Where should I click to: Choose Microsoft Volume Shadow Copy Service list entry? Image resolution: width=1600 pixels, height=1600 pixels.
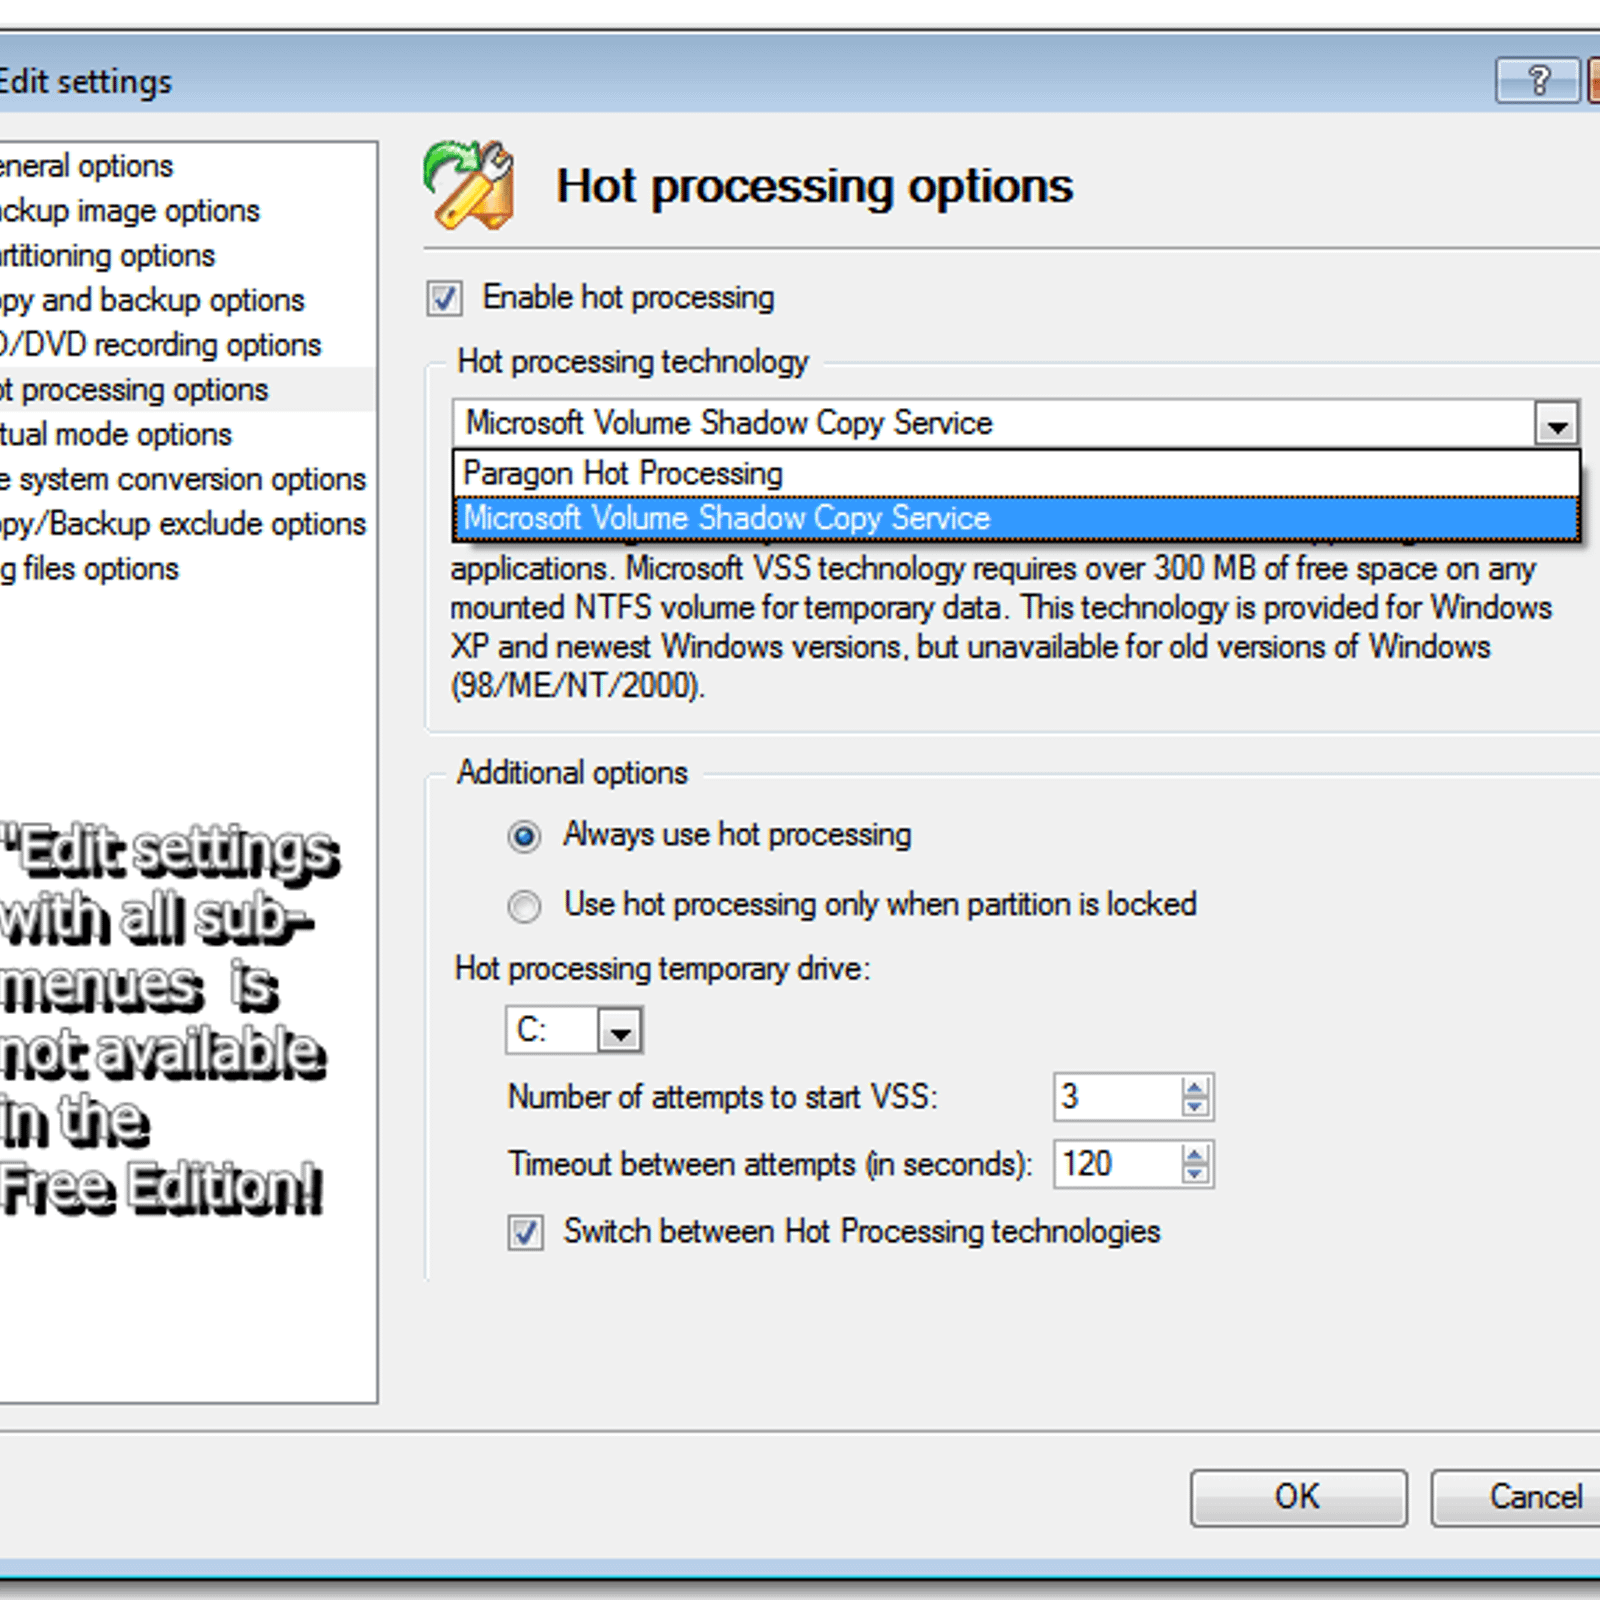coord(1016,518)
